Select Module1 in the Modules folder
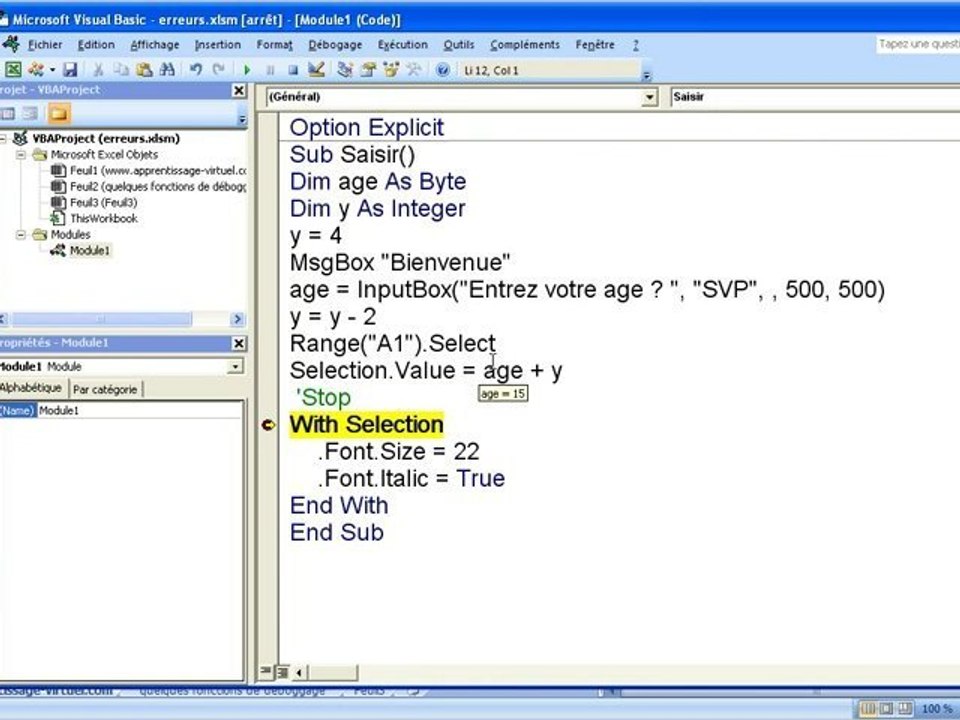The height and width of the screenshot is (720, 960). (x=80, y=250)
